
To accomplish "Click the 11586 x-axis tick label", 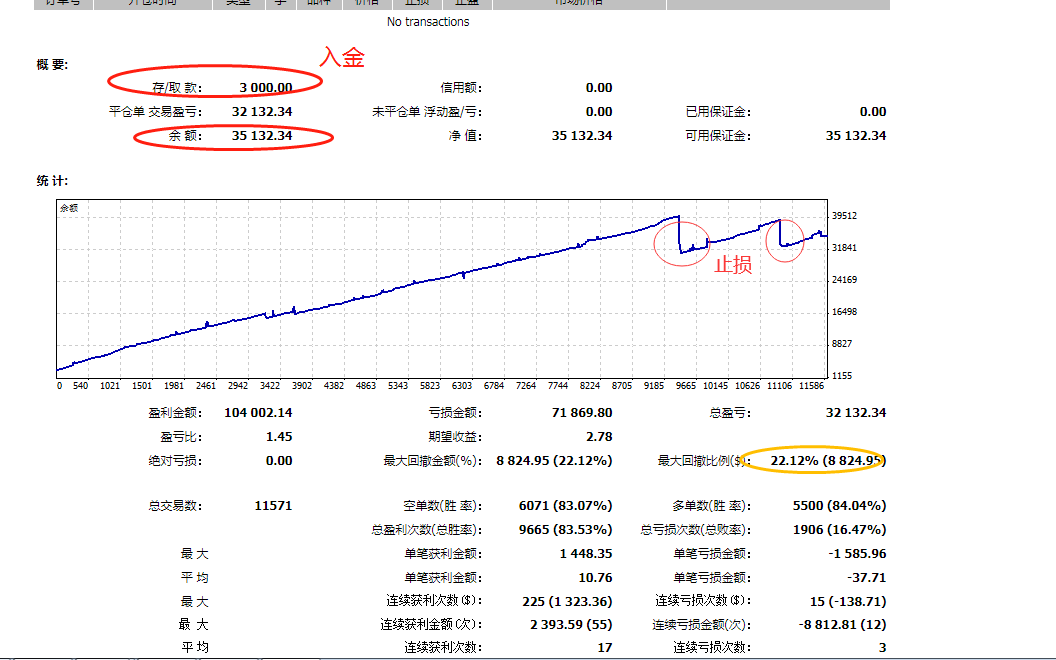I will coord(812,386).
